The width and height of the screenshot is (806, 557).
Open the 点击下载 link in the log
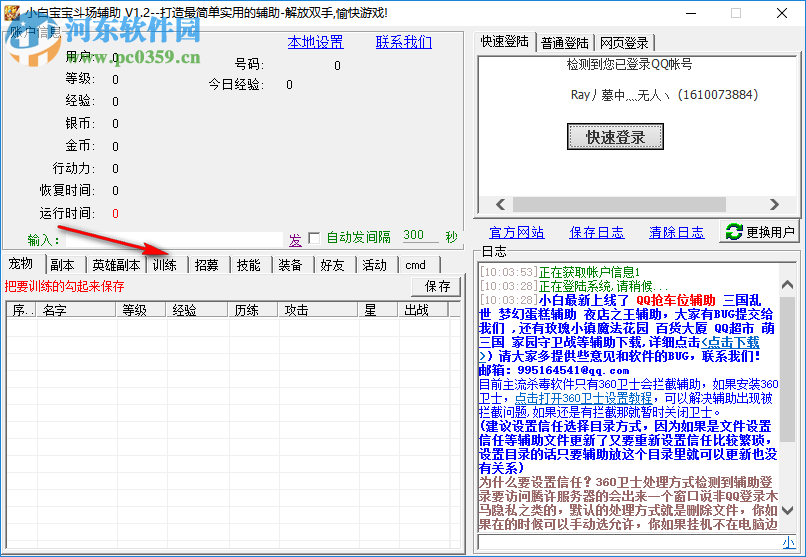731,342
